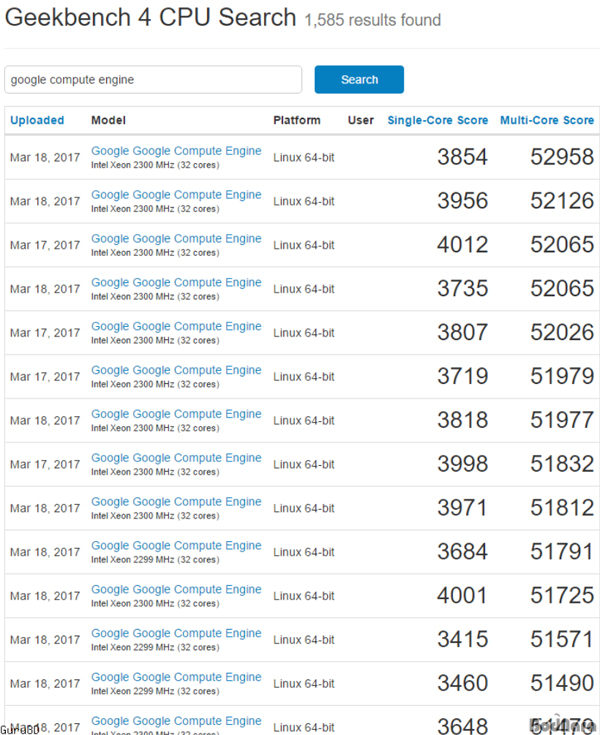
Task: Open Google Compute Engine result with single-core 4012
Action: tap(176, 238)
